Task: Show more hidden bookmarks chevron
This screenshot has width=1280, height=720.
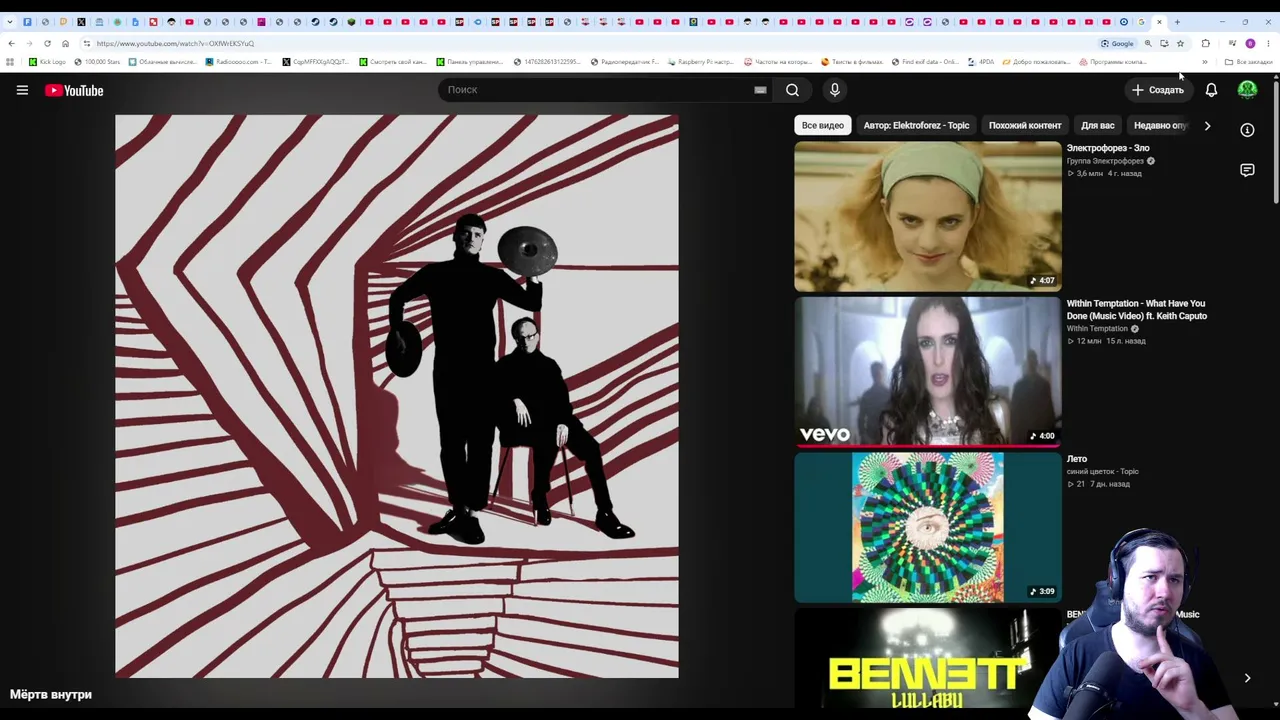Action: tap(1205, 62)
